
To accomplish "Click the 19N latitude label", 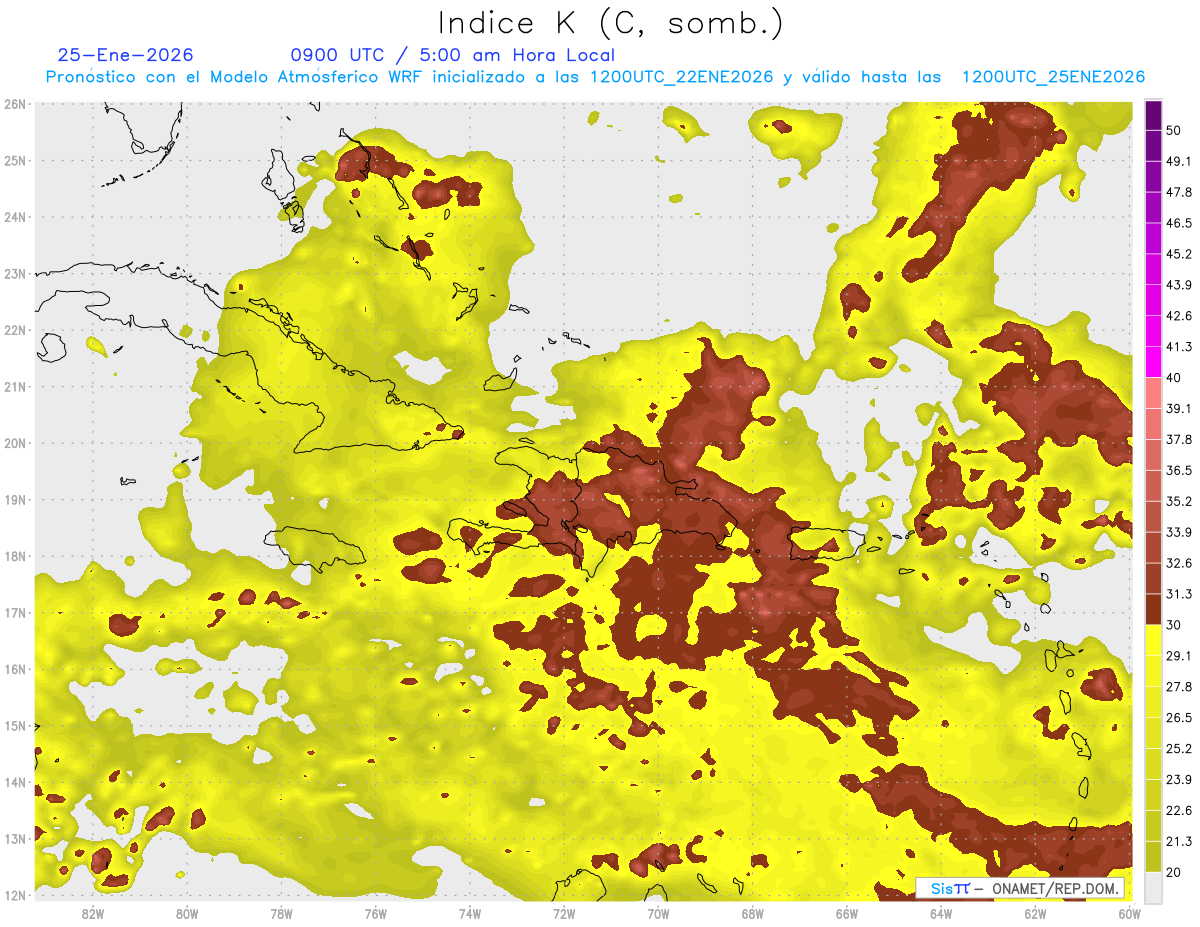I will [14, 499].
